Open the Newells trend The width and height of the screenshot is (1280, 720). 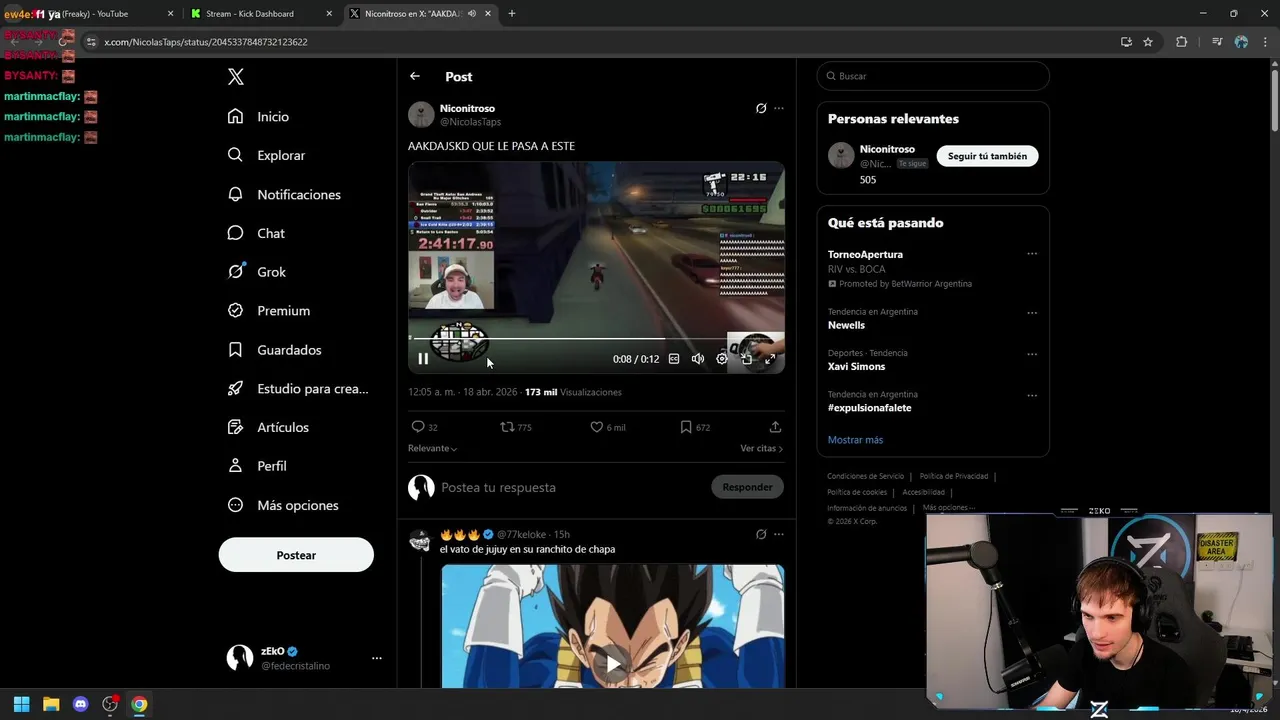[x=846, y=325]
